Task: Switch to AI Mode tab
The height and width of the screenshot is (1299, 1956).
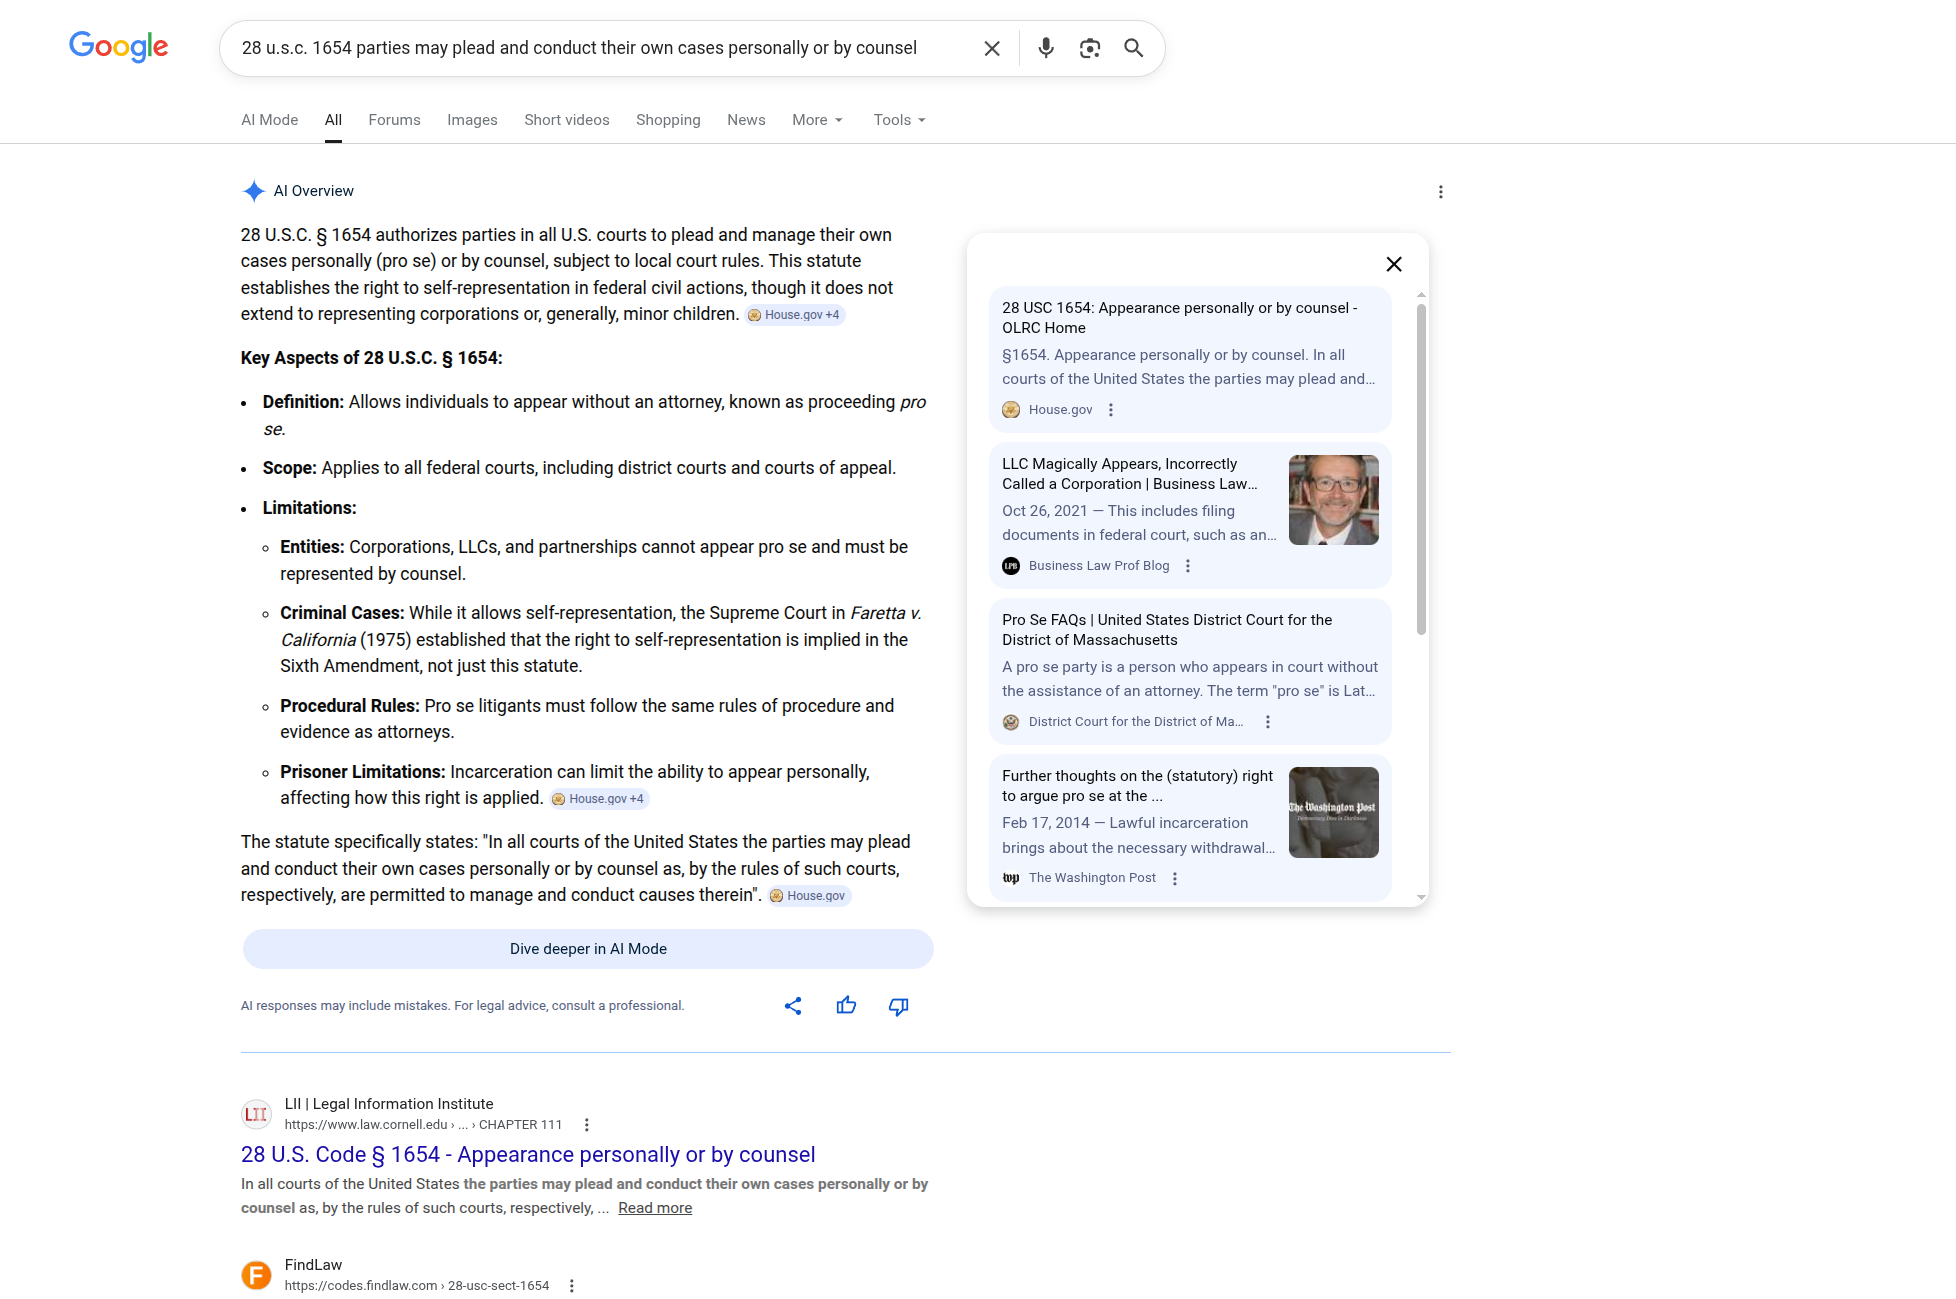Action: (x=269, y=120)
